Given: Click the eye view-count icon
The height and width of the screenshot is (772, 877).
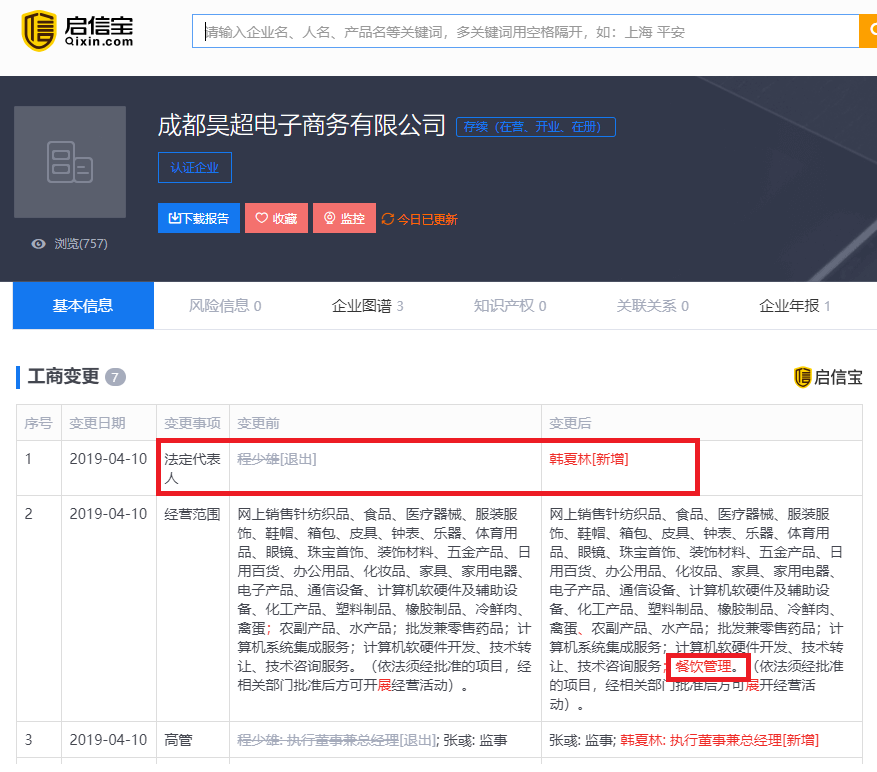Looking at the screenshot, I should pyautogui.click(x=38, y=244).
